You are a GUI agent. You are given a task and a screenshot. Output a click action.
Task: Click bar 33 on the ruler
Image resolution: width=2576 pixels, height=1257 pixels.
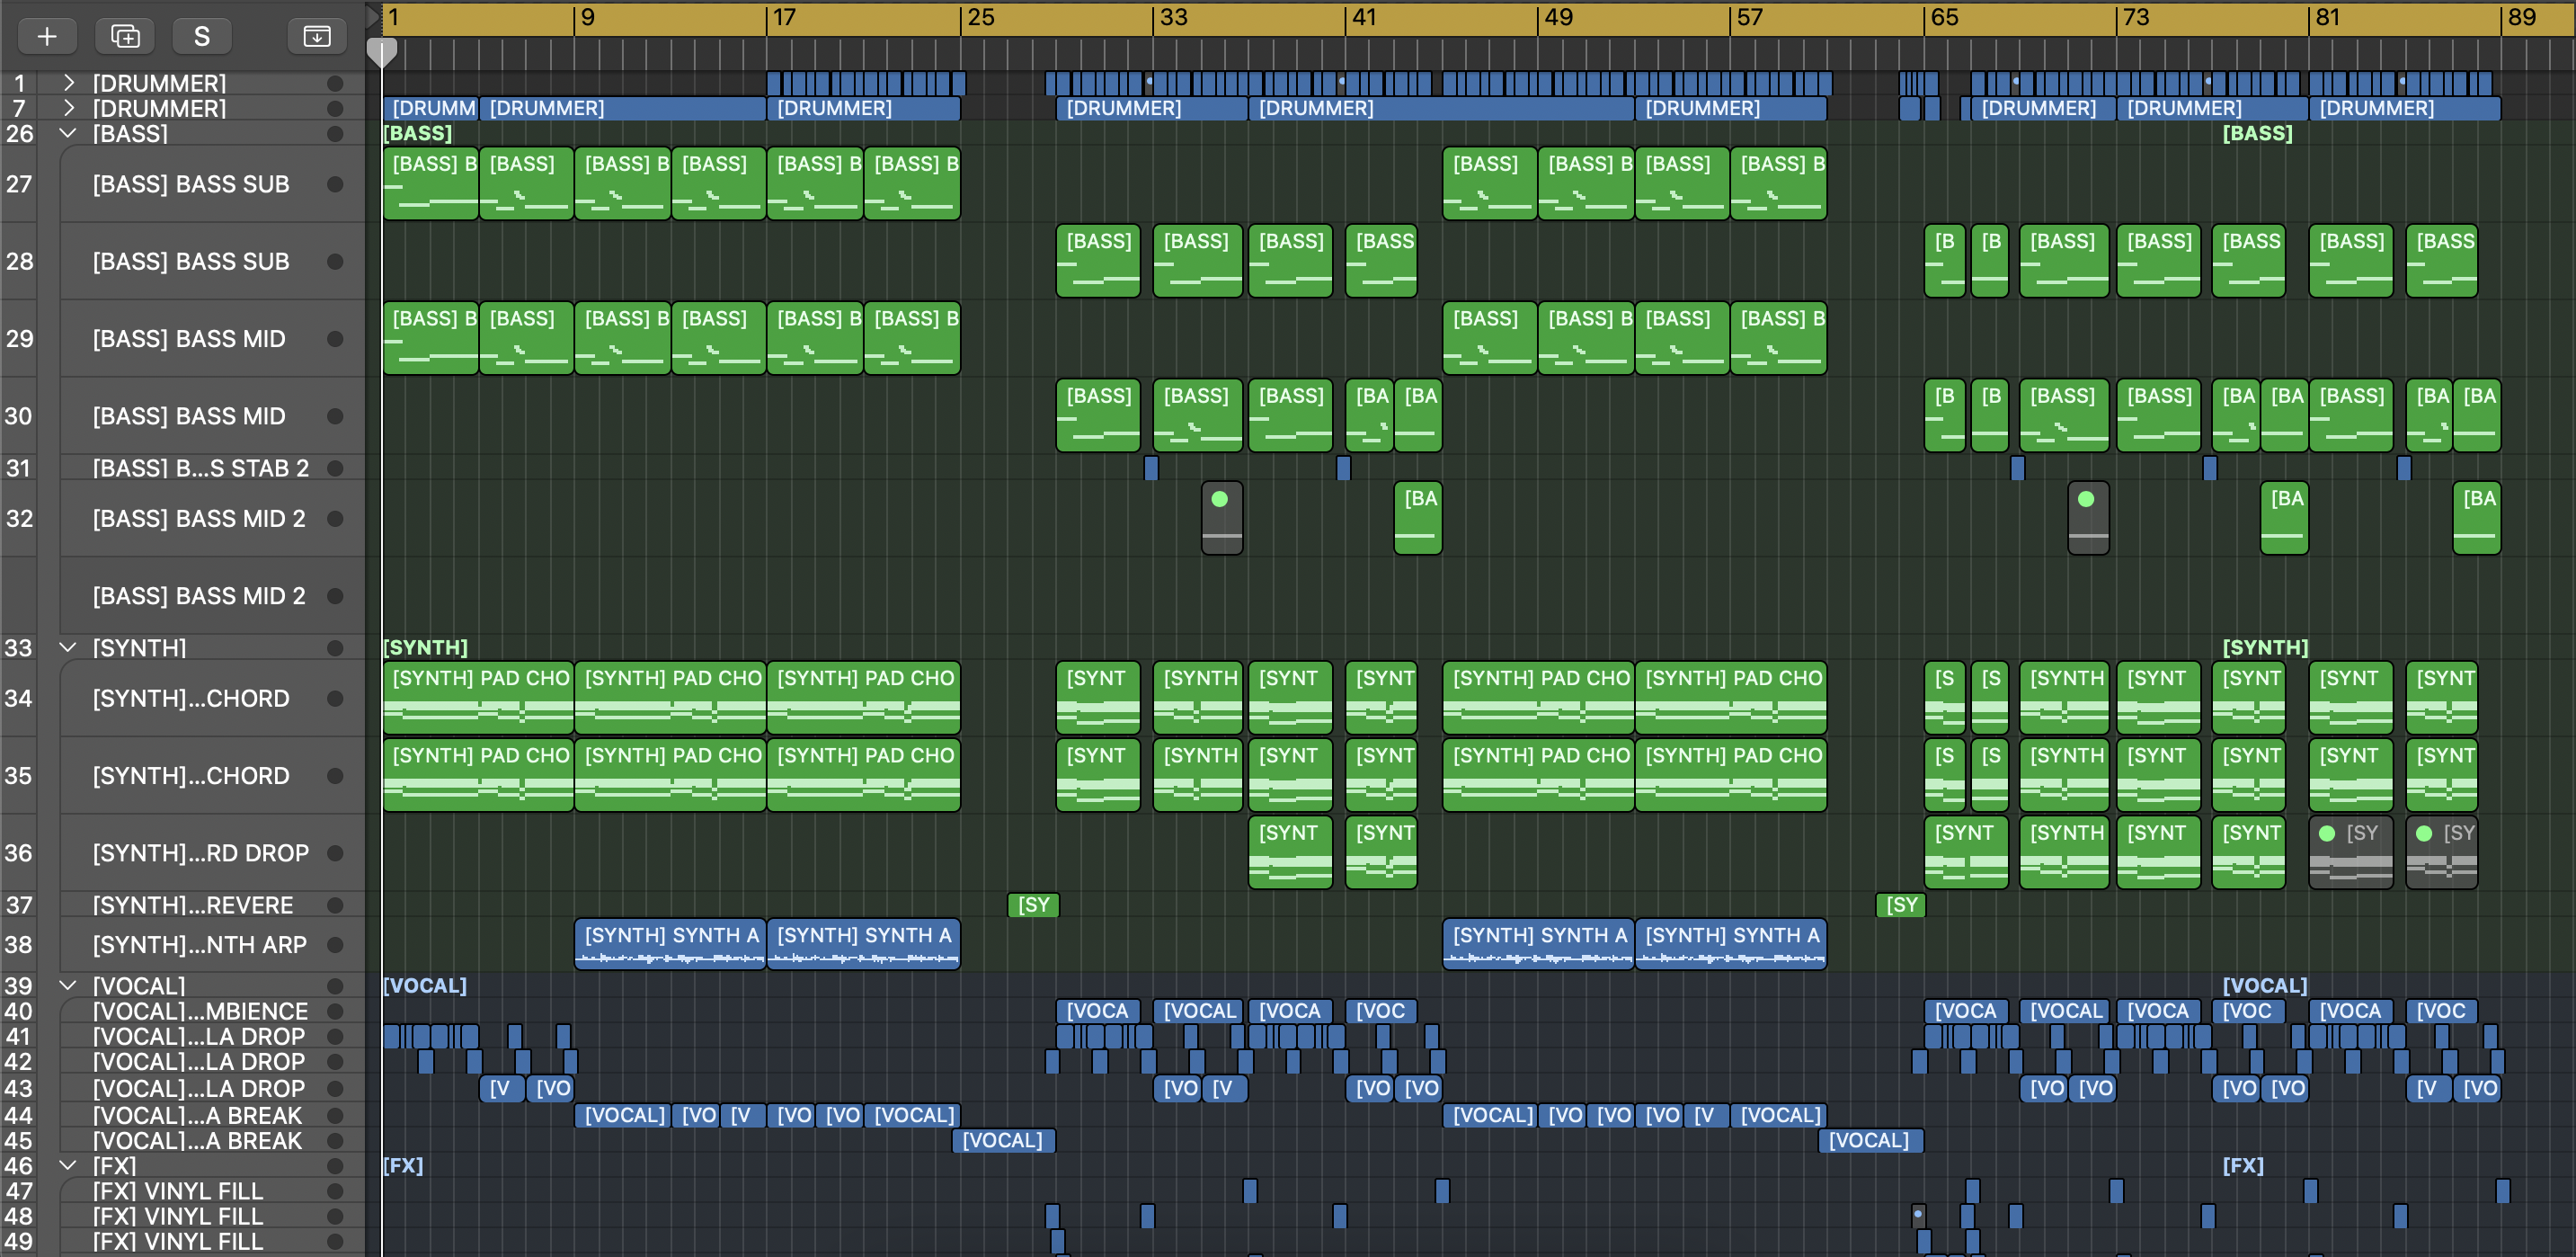(x=1173, y=18)
